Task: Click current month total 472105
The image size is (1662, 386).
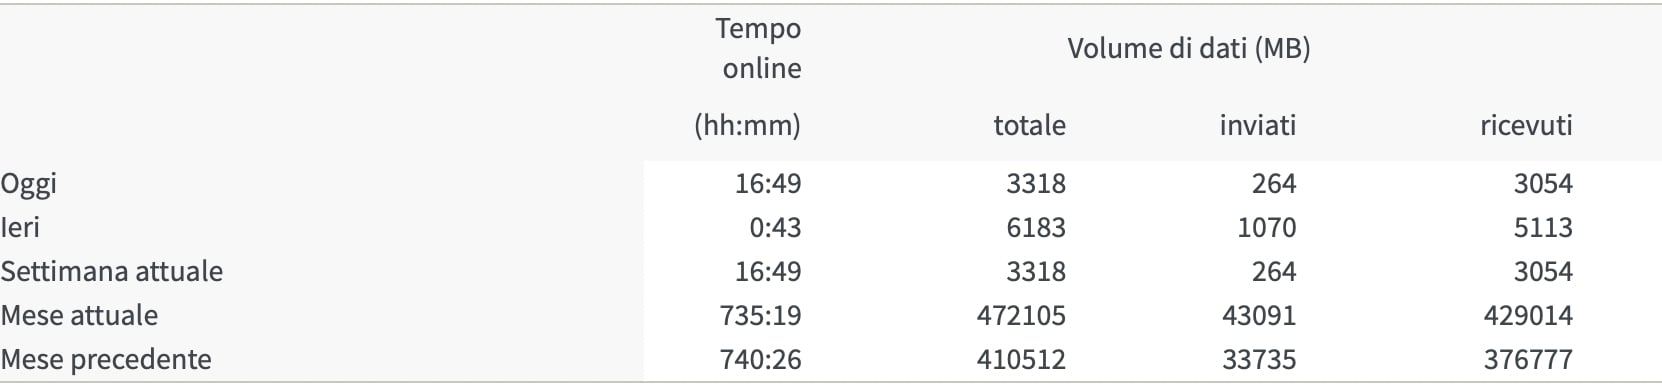Action: (1021, 315)
